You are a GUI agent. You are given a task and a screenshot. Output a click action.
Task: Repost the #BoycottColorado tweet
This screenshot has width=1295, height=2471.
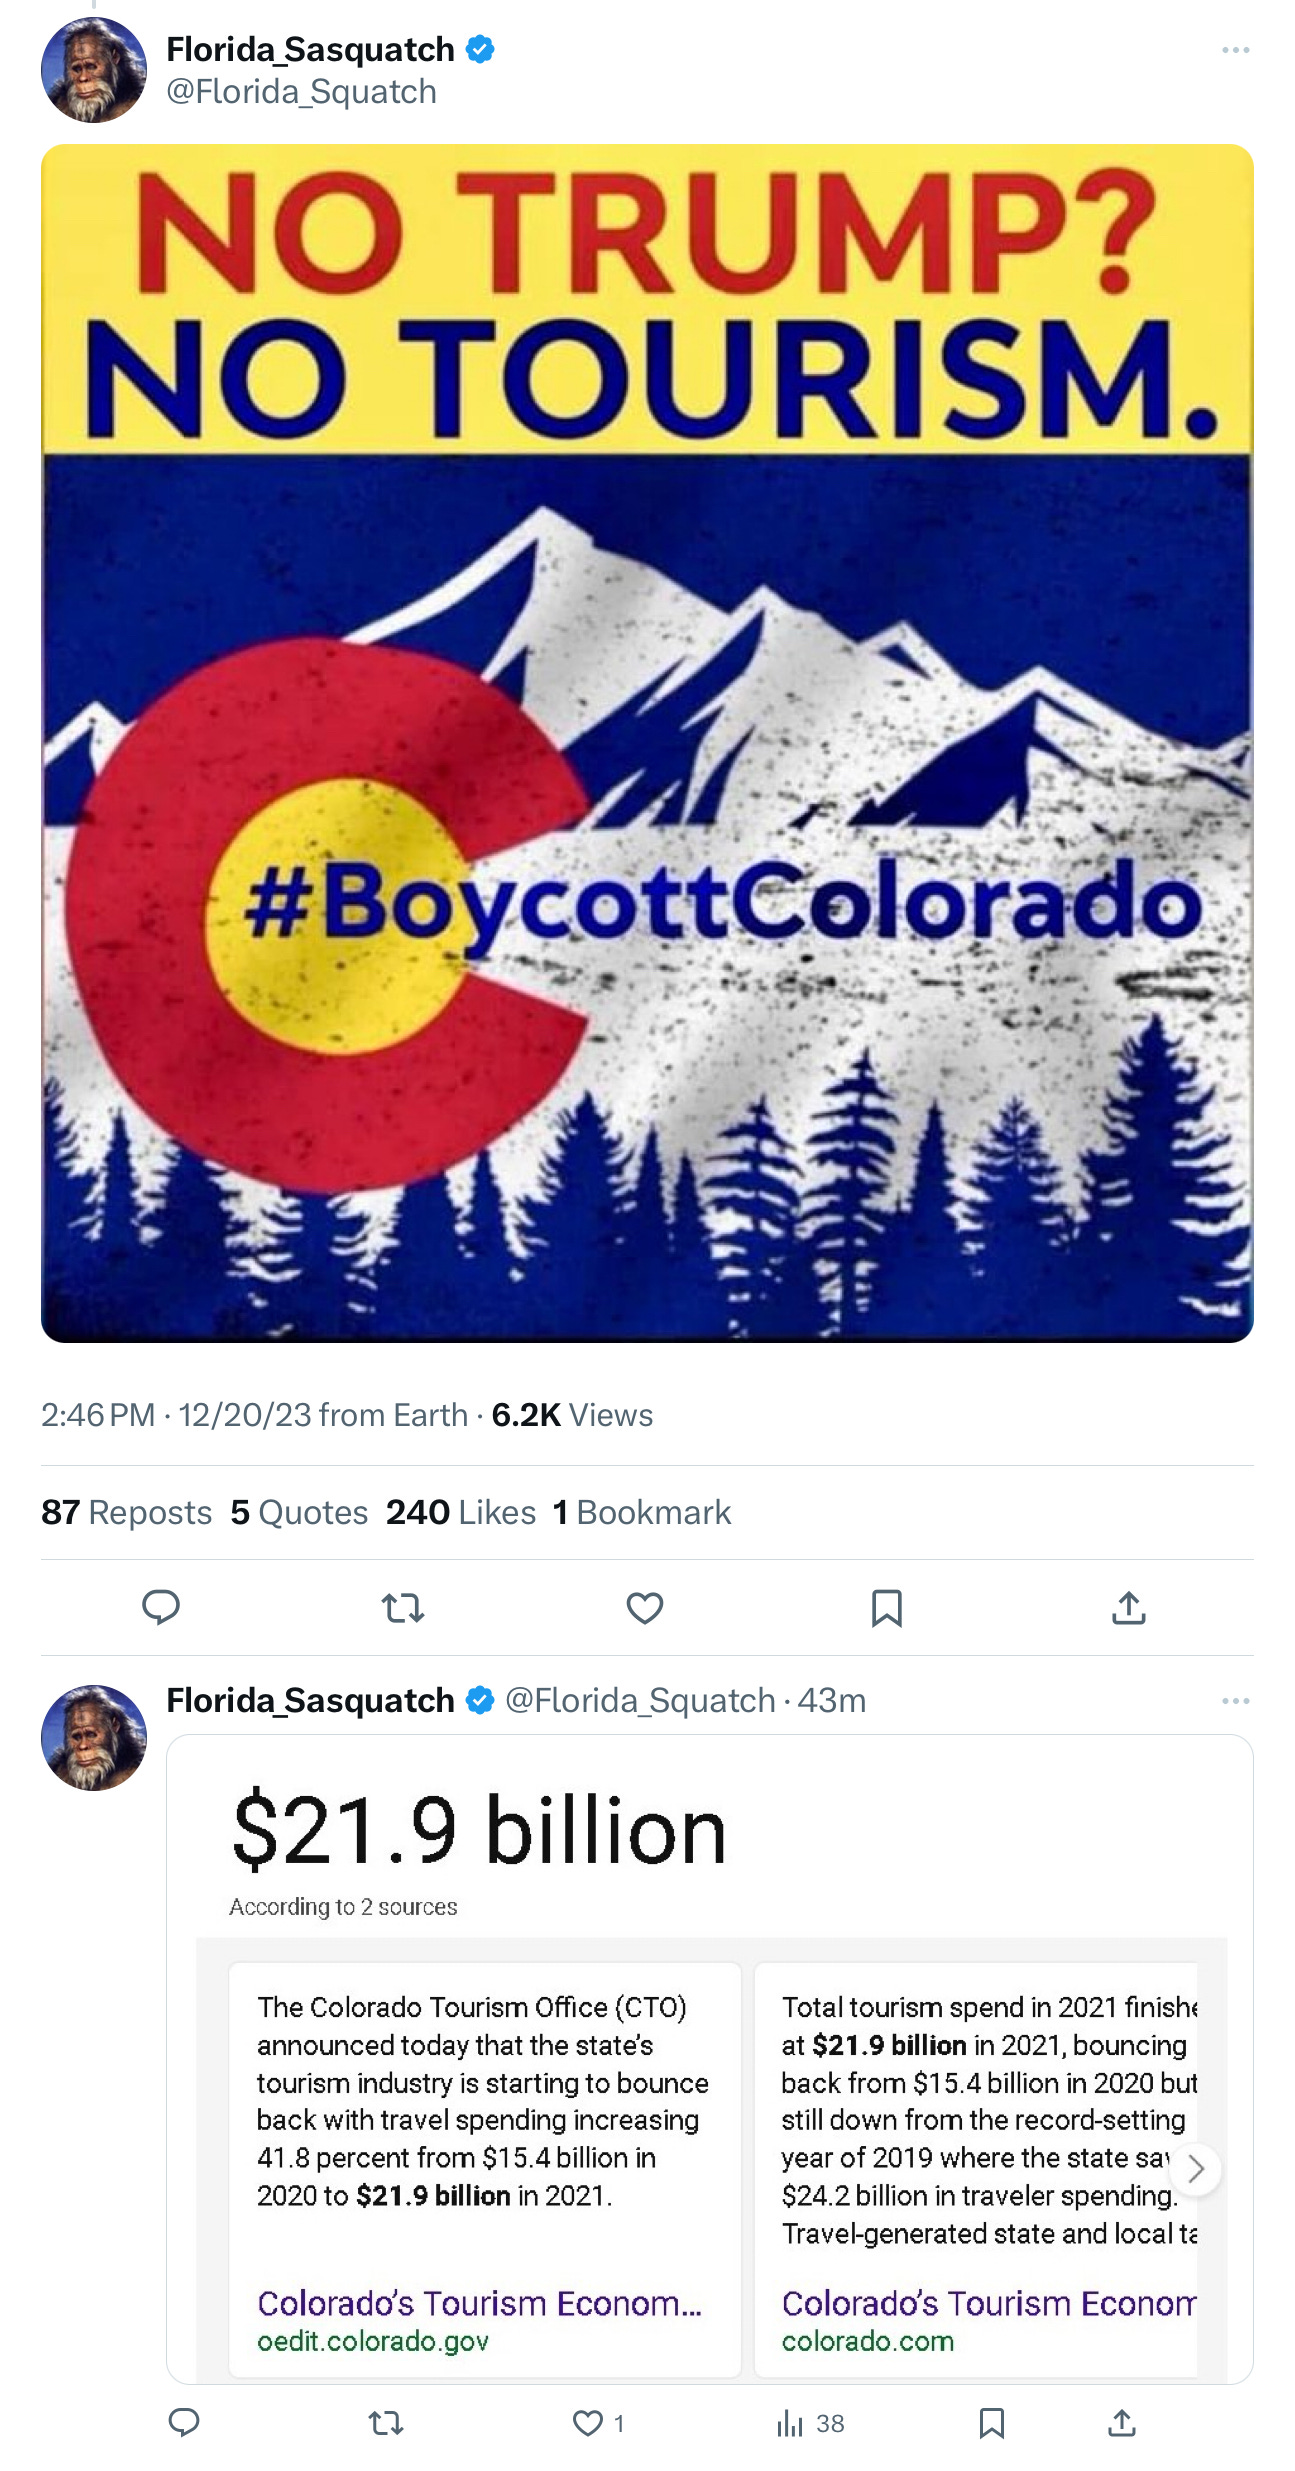pyautogui.click(x=403, y=1608)
